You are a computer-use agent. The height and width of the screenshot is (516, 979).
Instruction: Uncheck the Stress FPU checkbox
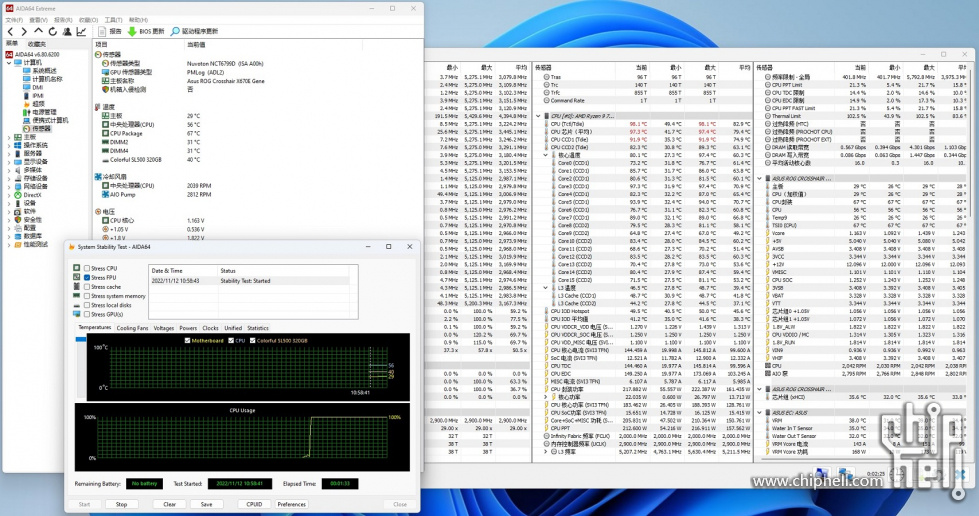coord(87,277)
